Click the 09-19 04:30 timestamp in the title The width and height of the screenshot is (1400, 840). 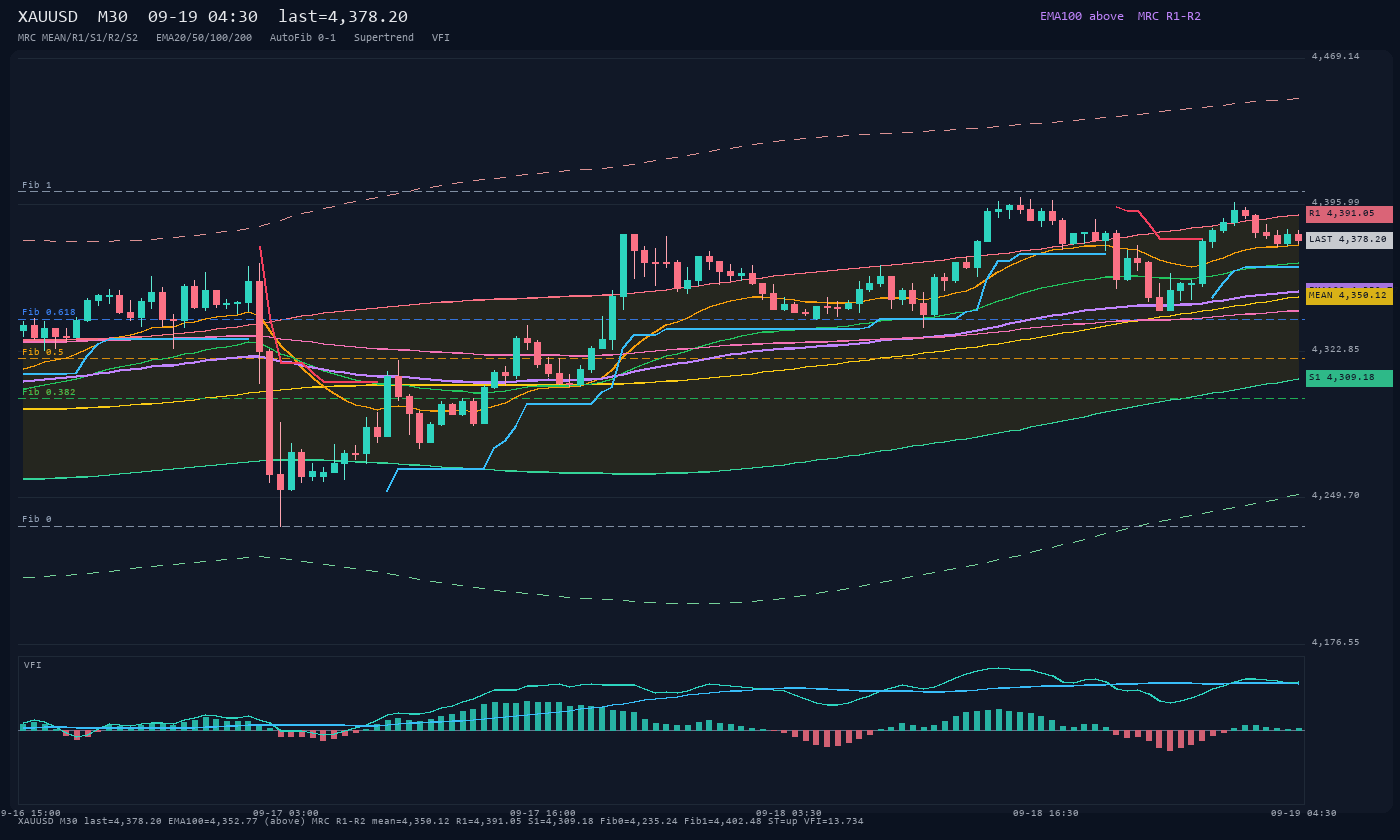[x=203, y=17]
